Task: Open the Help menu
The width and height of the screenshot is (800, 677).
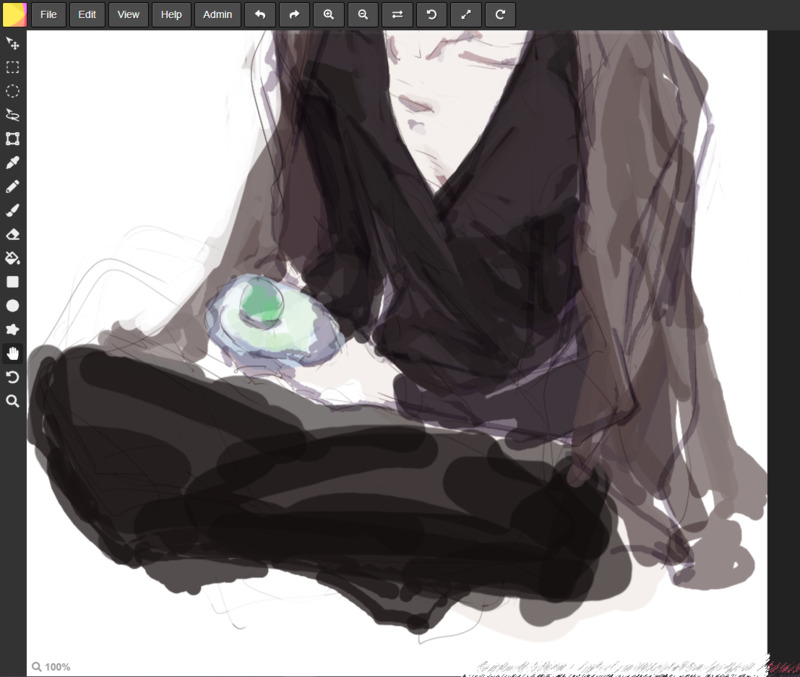Action: pos(171,14)
